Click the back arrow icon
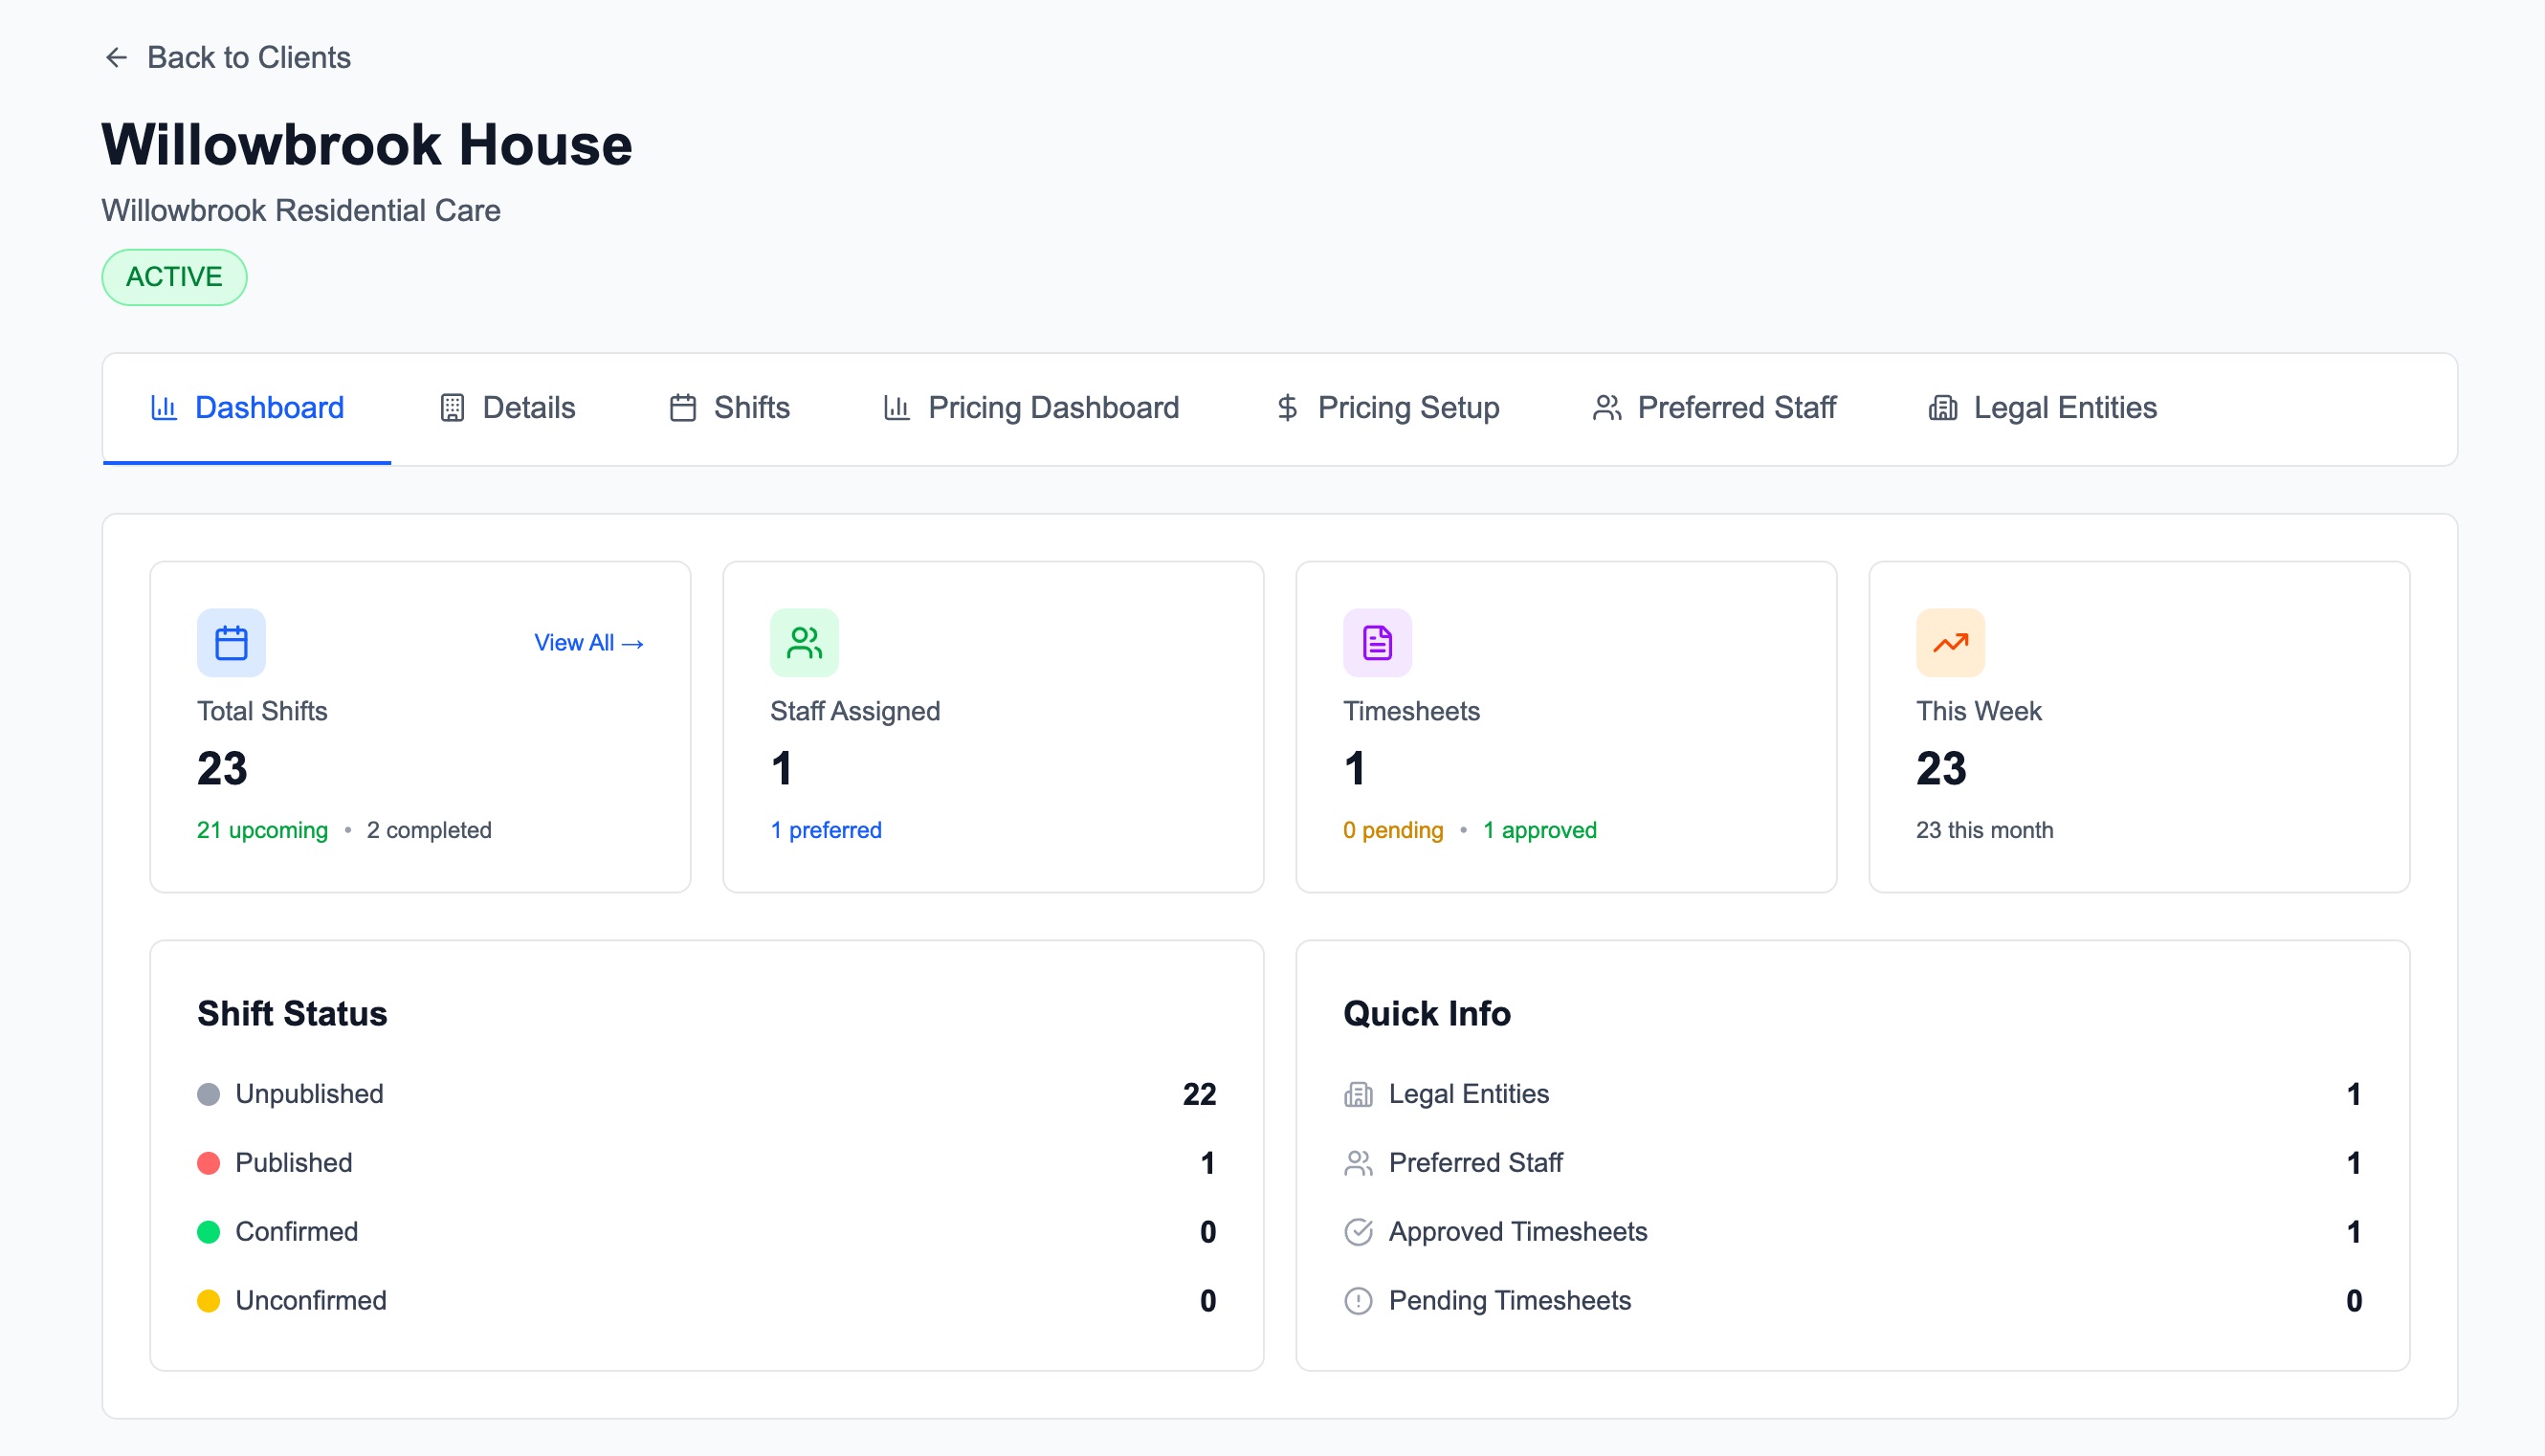Viewport: 2545px width, 1456px height. pyautogui.click(x=116, y=58)
